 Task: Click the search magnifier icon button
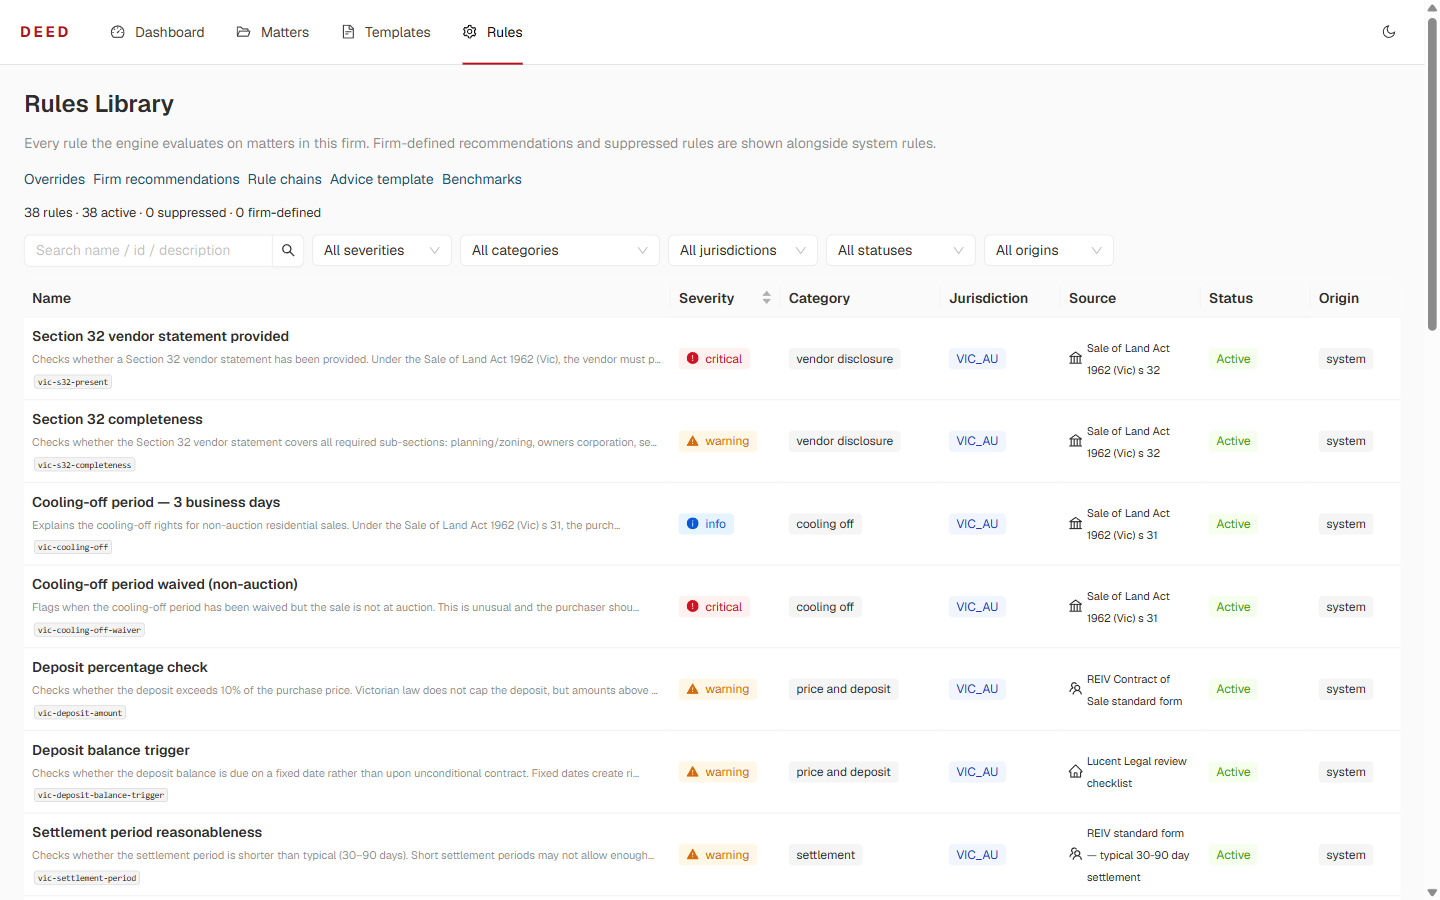[x=288, y=250]
